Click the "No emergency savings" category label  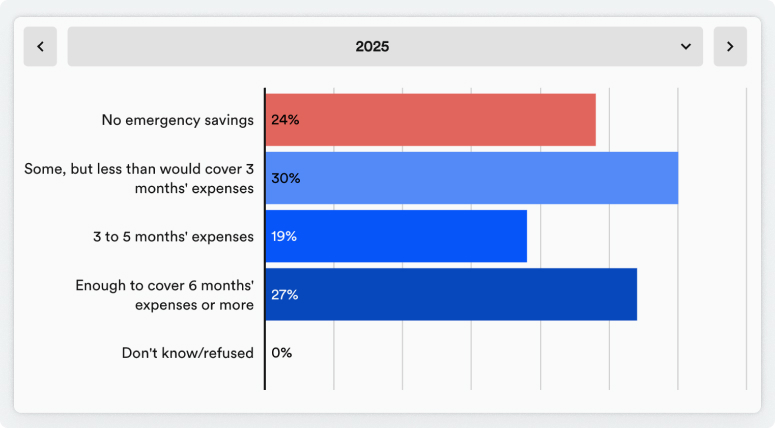pos(177,120)
